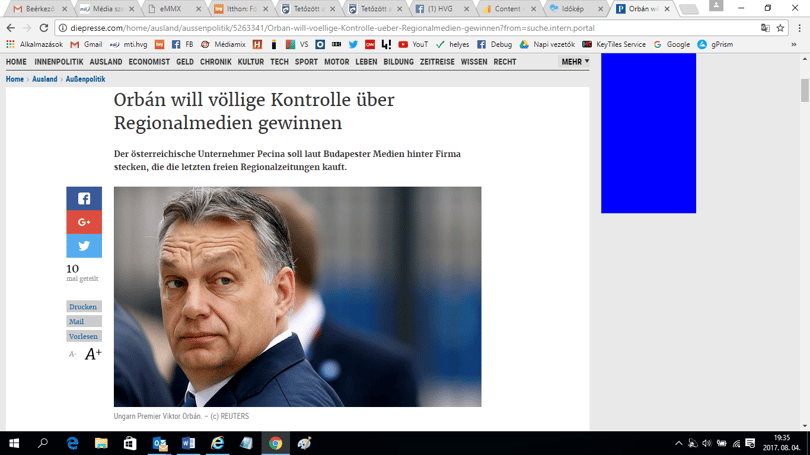The image size is (810, 455).
Task: Switch to Média mti tab
Action: point(107,9)
